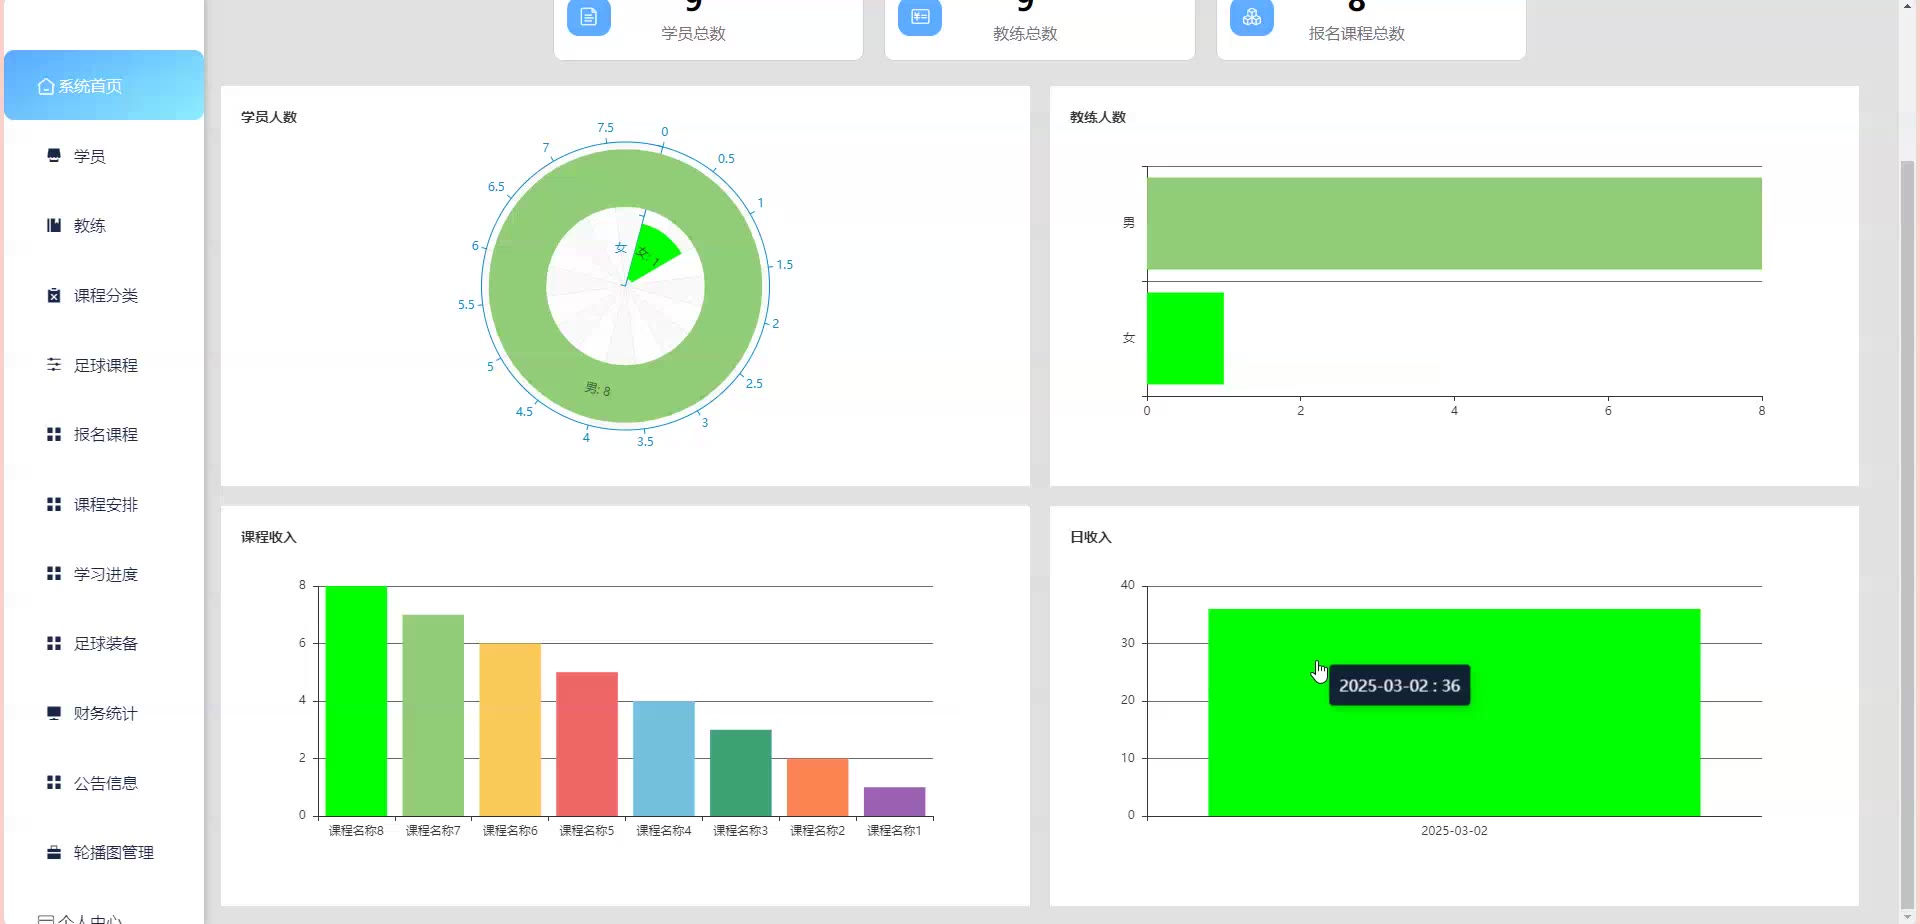Image resolution: width=1920 pixels, height=924 pixels.
Task: Click the 足球课程 sliders icon
Action: (x=54, y=364)
